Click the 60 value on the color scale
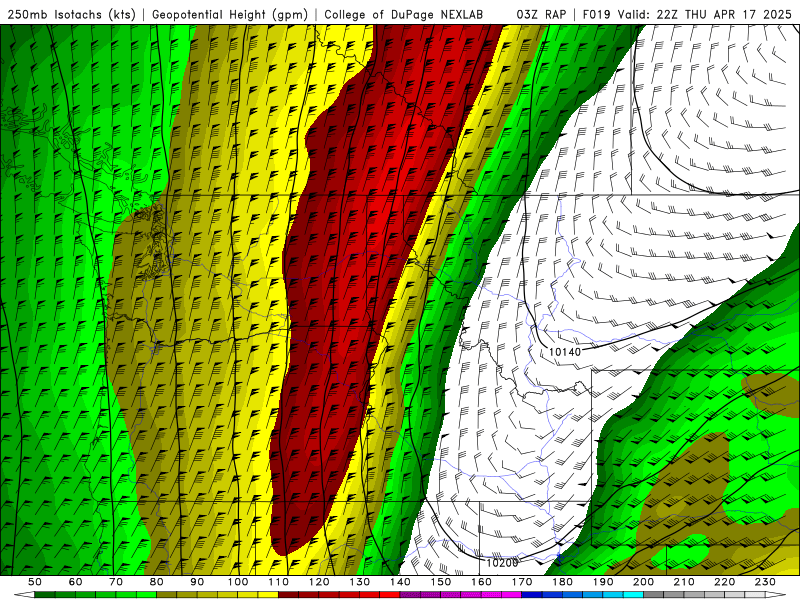The height and width of the screenshot is (600, 800). pos(76,582)
